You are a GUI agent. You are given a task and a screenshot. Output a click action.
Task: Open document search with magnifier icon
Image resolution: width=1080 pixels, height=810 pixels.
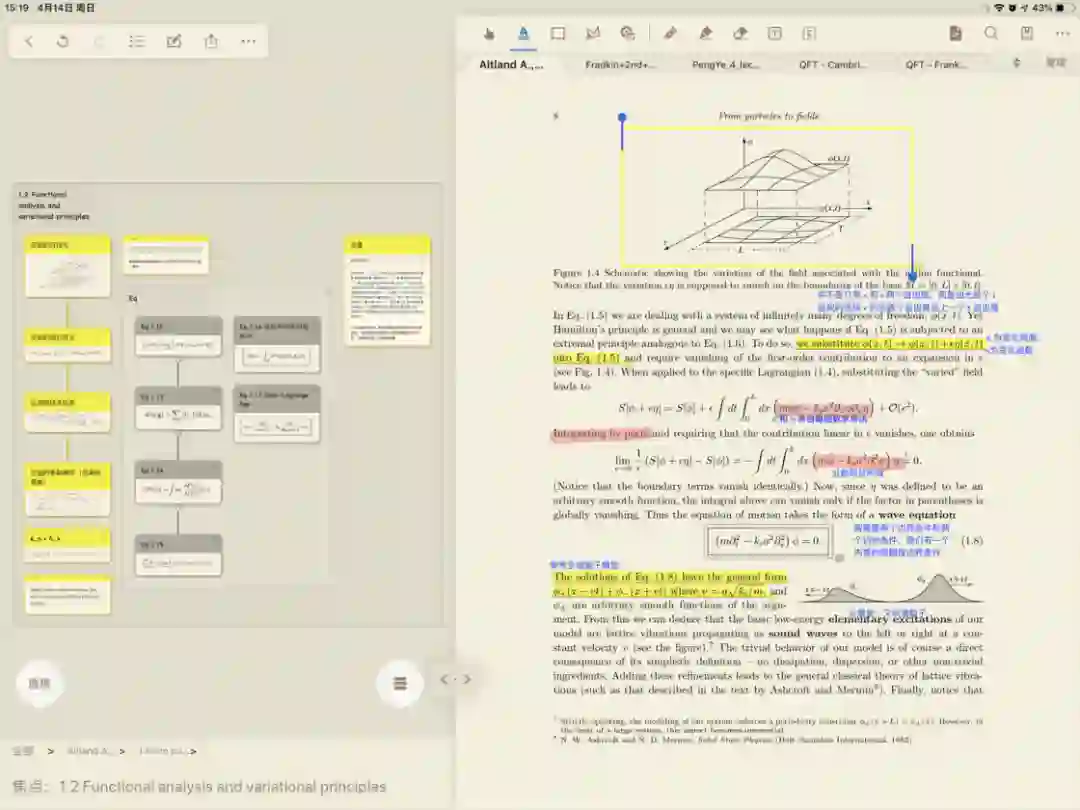click(x=991, y=33)
